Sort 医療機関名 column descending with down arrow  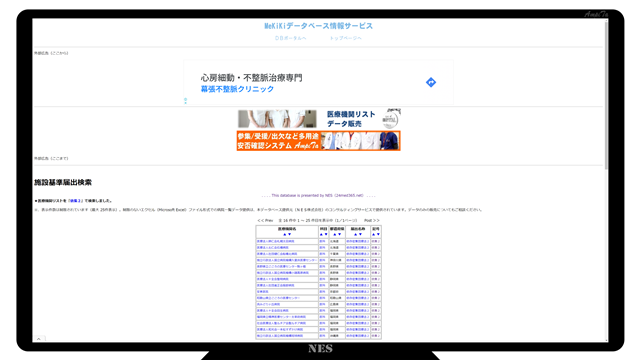point(289,234)
